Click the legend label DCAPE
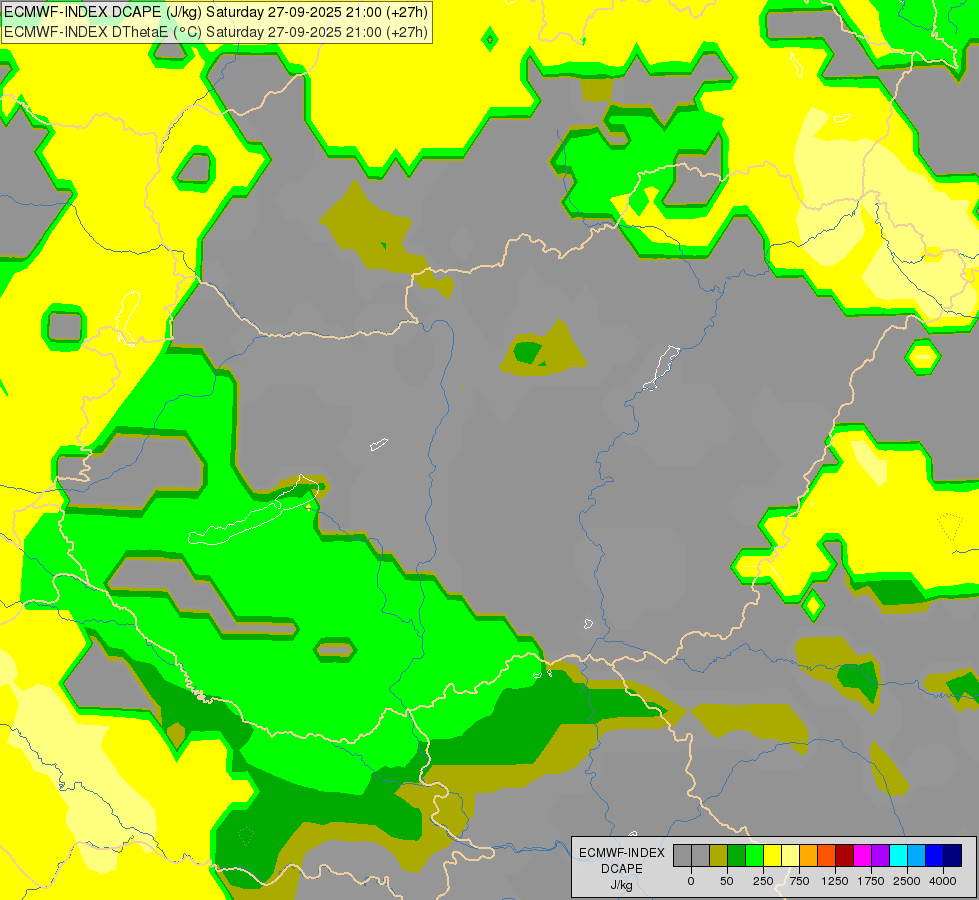Viewport: 979px width, 900px height. pos(622,869)
